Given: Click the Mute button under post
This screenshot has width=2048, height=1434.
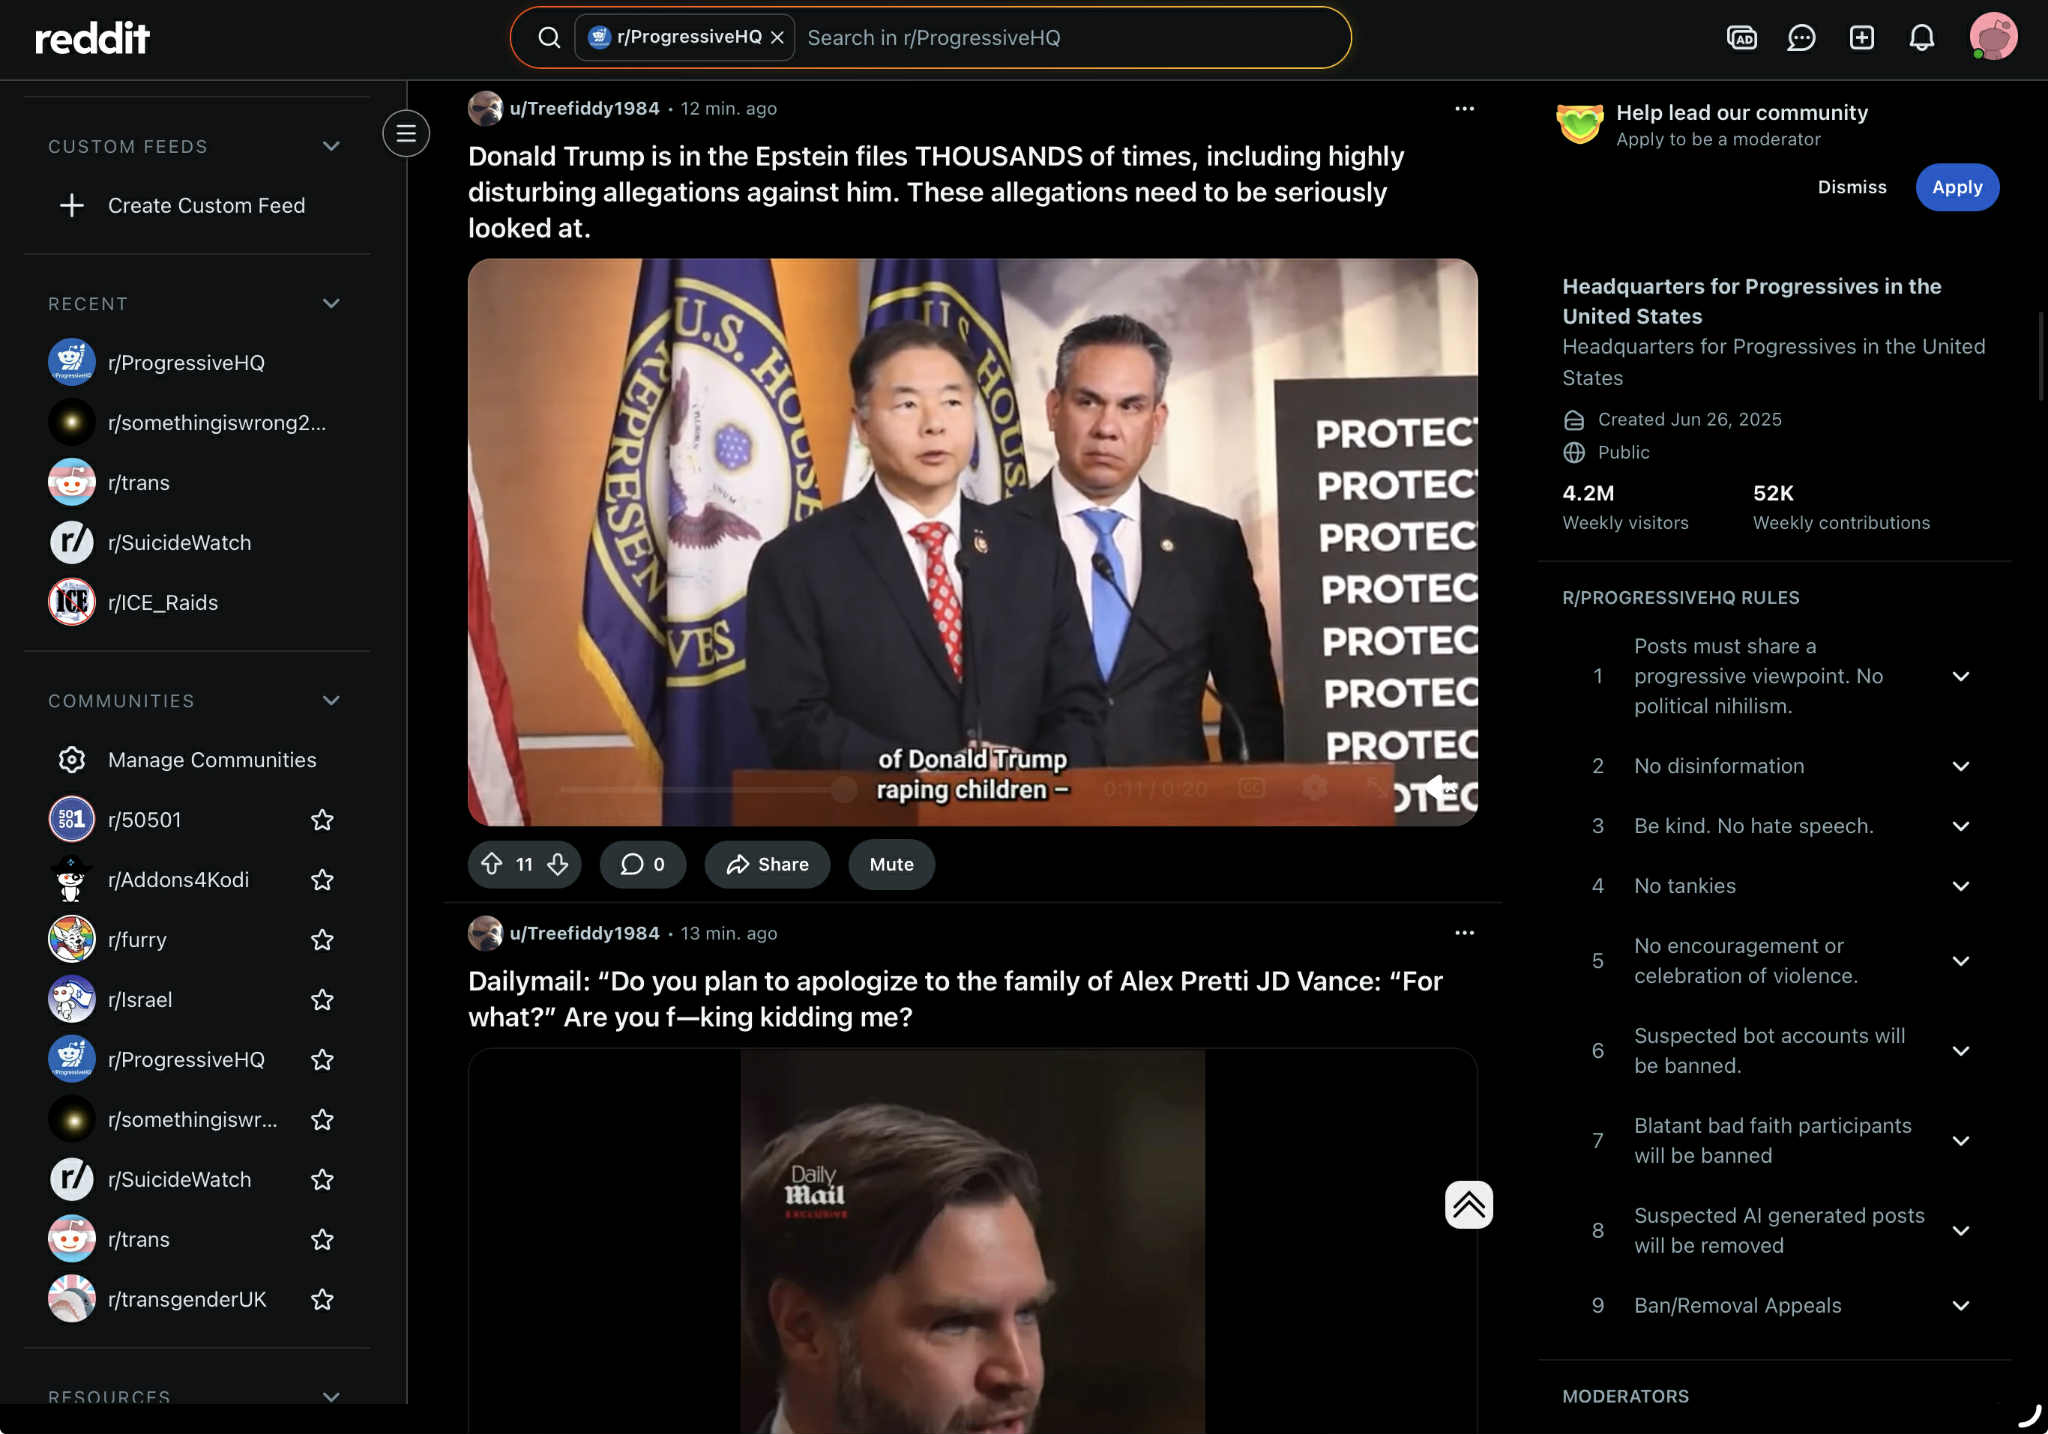Looking at the screenshot, I should pyautogui.click(x=891, y=864).
